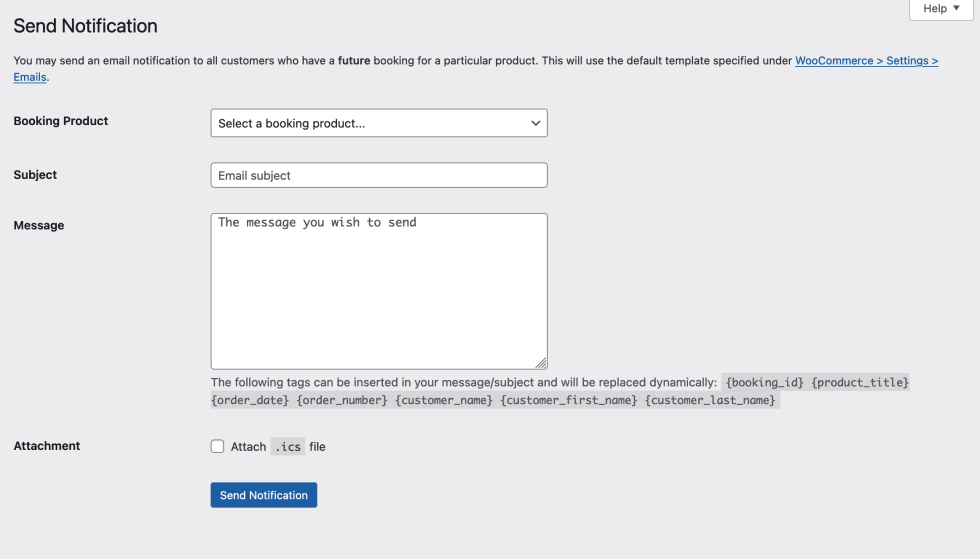Viewport: 980px width, 559px height.
Task: Click the Booking Product field label
Action: click(x=61, y=121)
